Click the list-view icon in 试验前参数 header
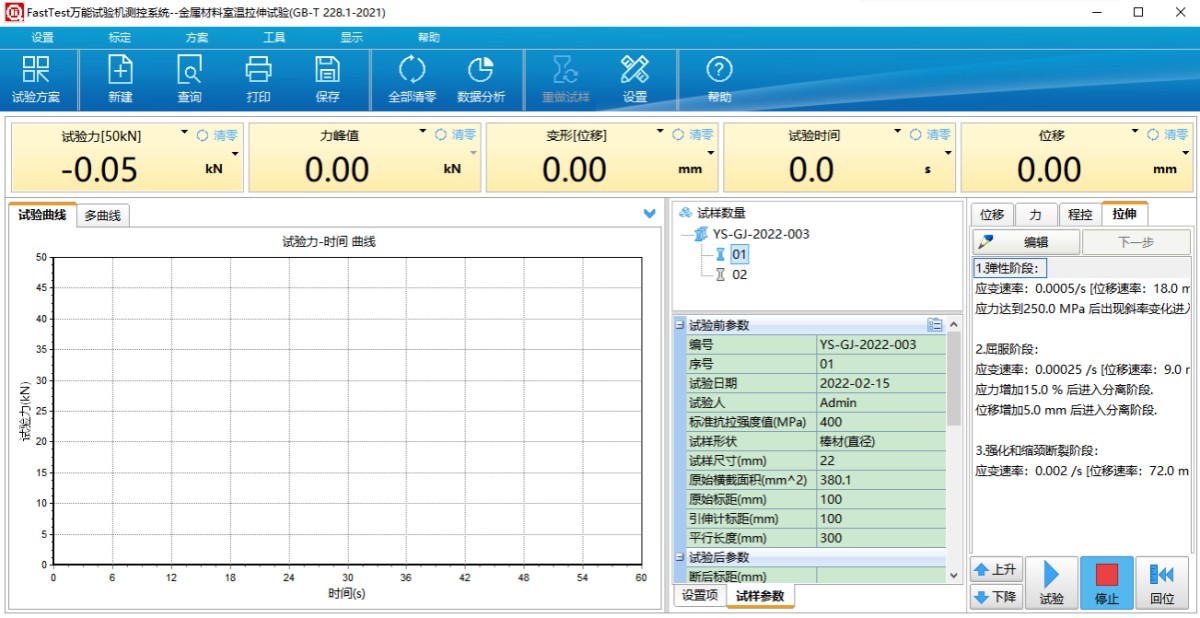 [935, 325]
